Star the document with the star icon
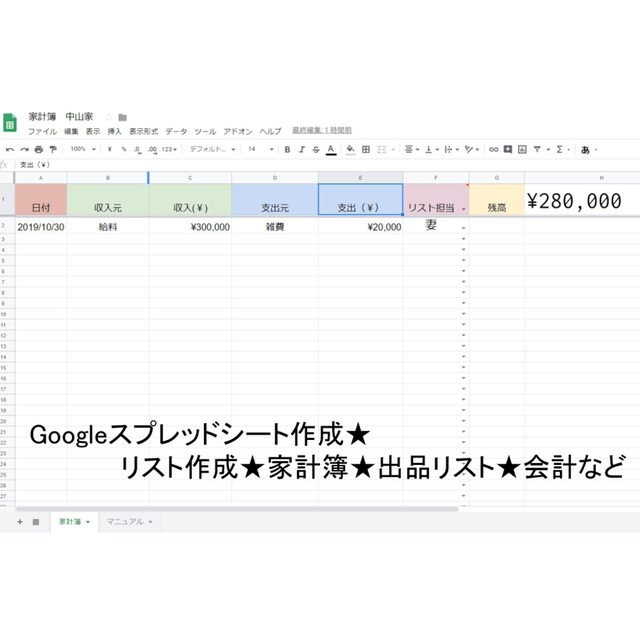The height and width of the screenshot is (640, 640). pyautogui.click(x=108, y=117)
